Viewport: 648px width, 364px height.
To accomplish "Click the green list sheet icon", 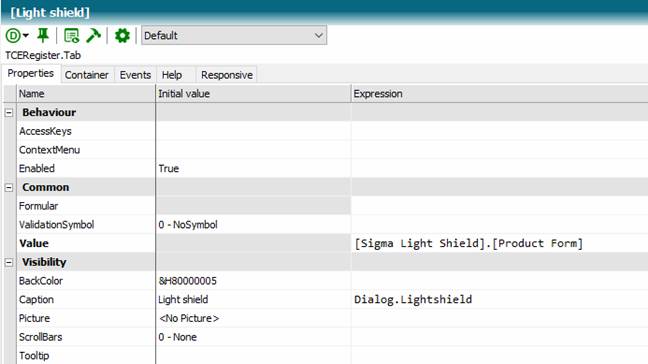I will point(71,36).
